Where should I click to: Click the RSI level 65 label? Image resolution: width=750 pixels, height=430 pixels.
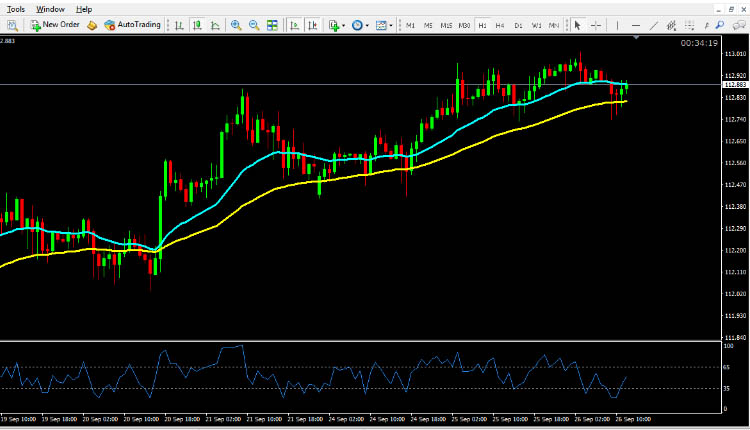(x=727, y=367)
